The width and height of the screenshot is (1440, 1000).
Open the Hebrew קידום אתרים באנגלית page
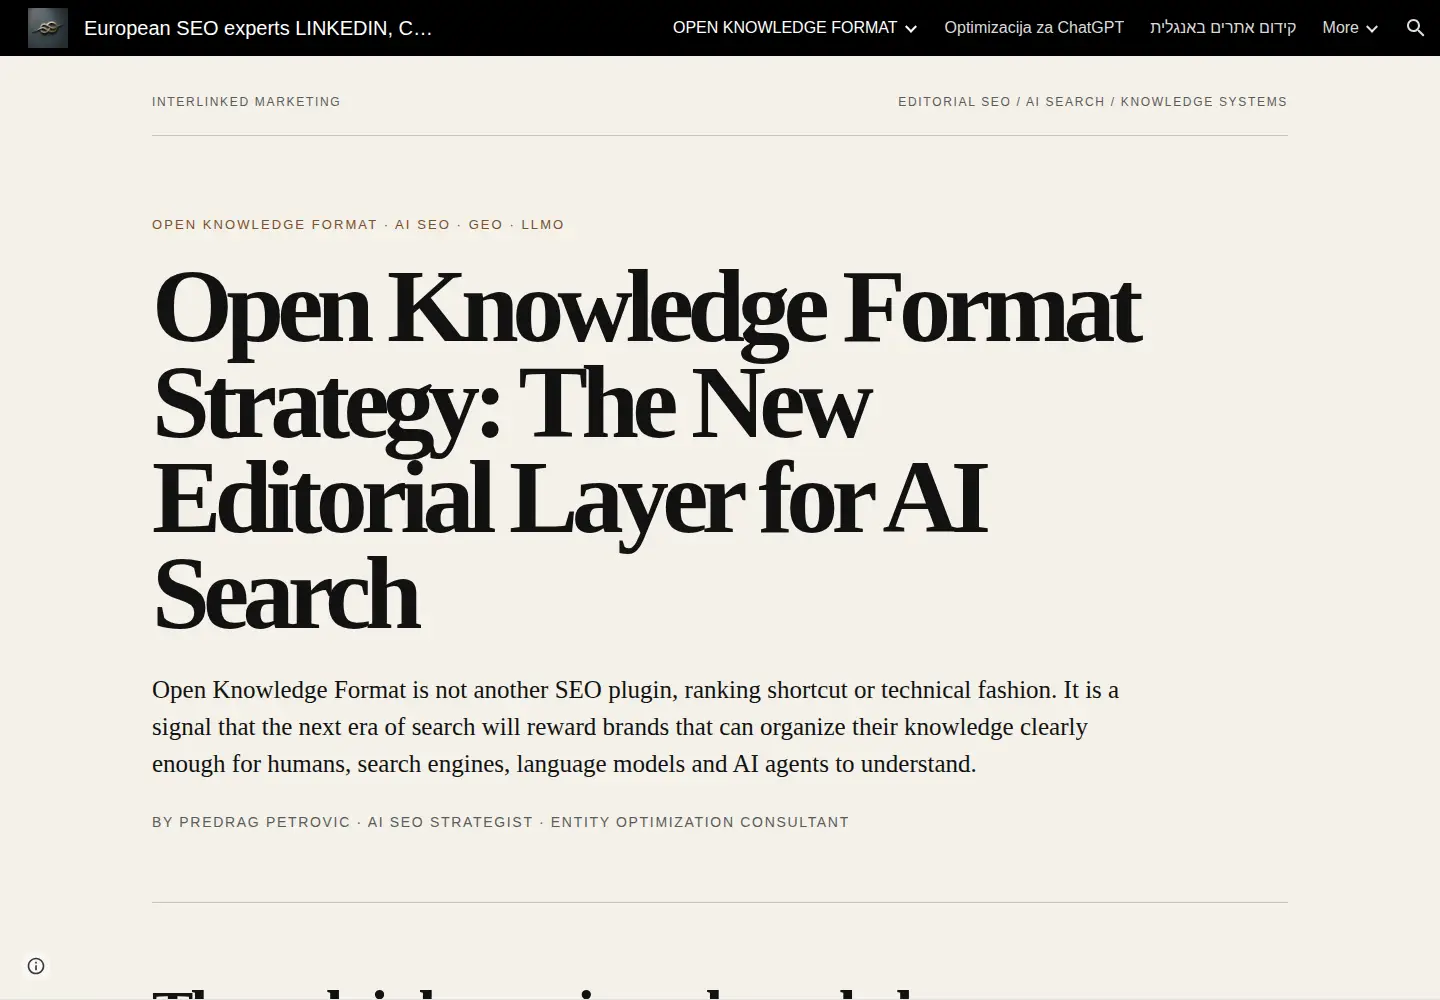(1222, 28)
